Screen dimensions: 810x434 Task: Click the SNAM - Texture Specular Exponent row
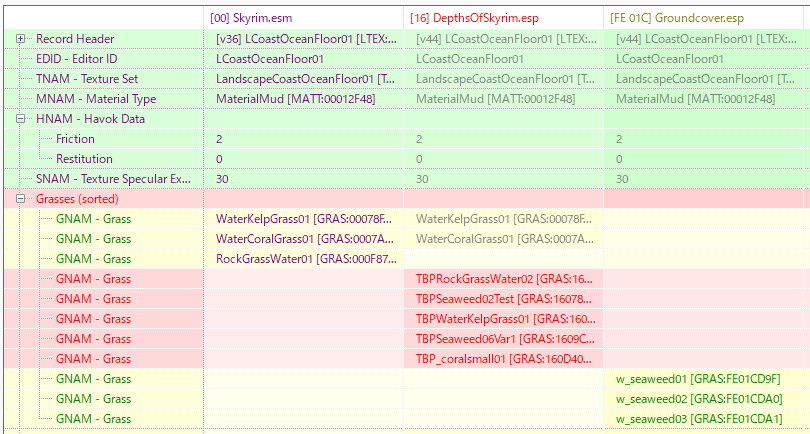coord(112,179)
